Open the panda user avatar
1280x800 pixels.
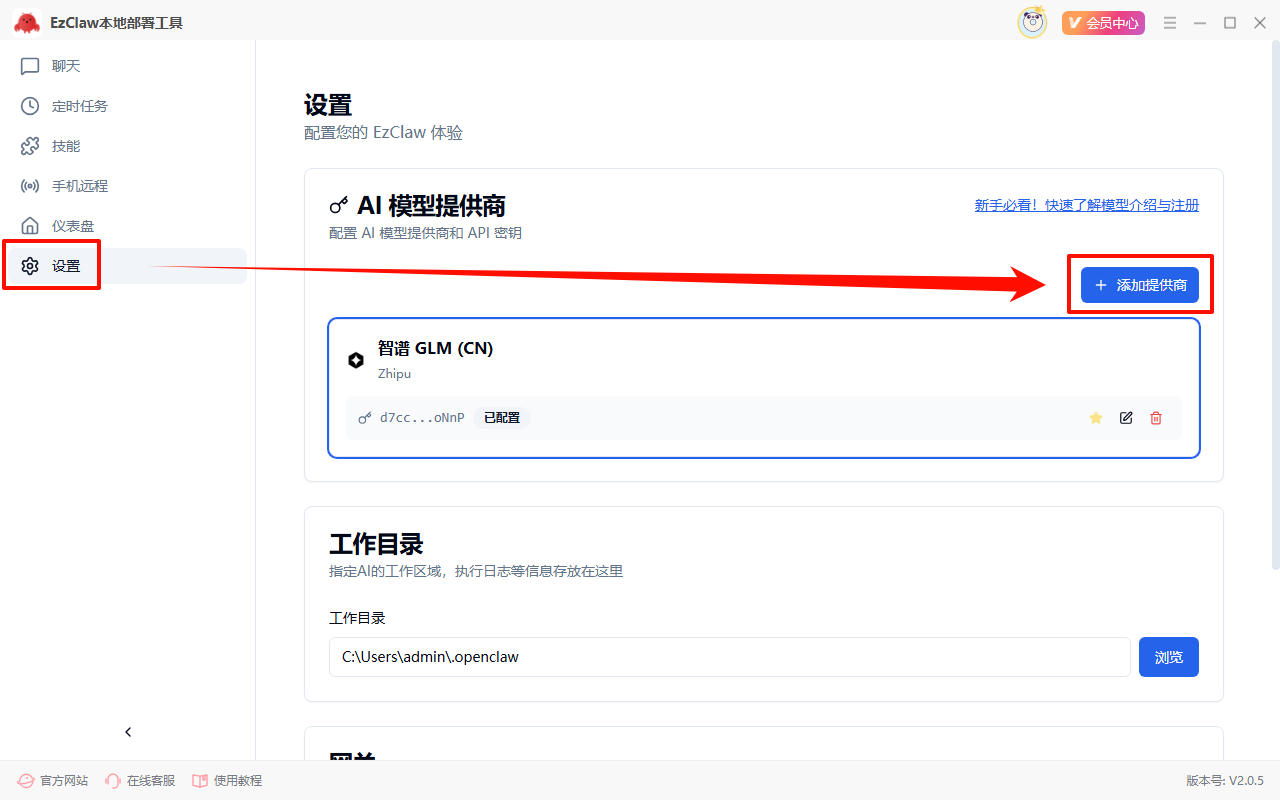tap(1032, 22)
